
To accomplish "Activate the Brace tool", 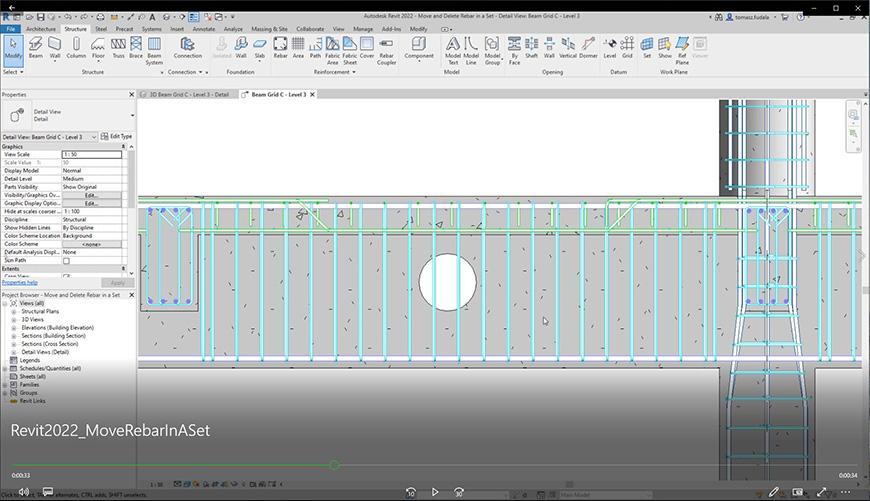I will click(x=136, y=48).
